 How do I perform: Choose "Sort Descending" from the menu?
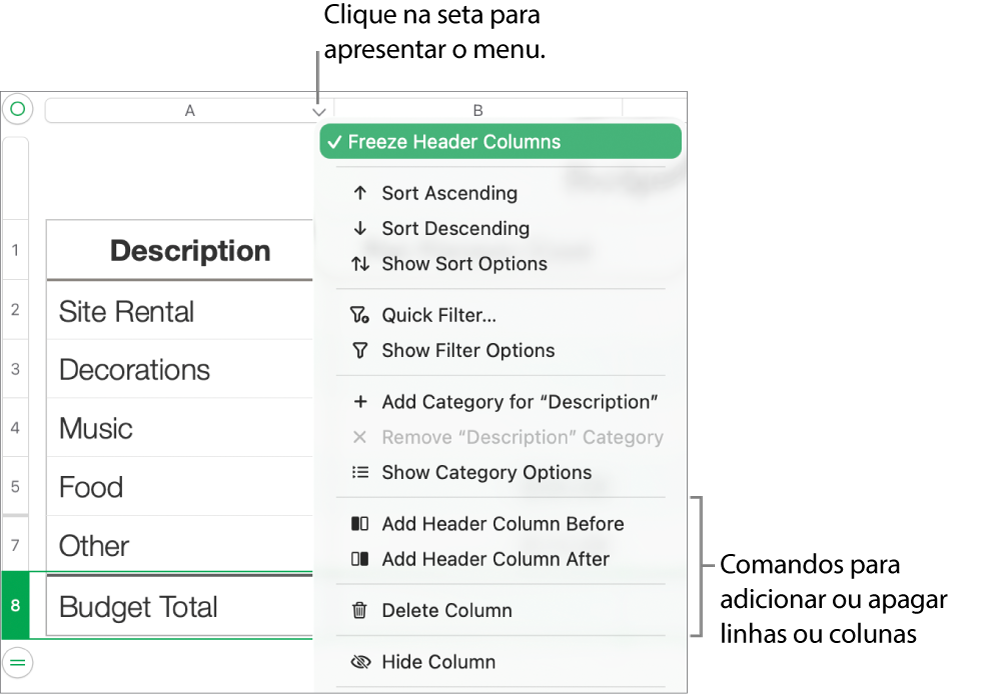tap(455, 228)
